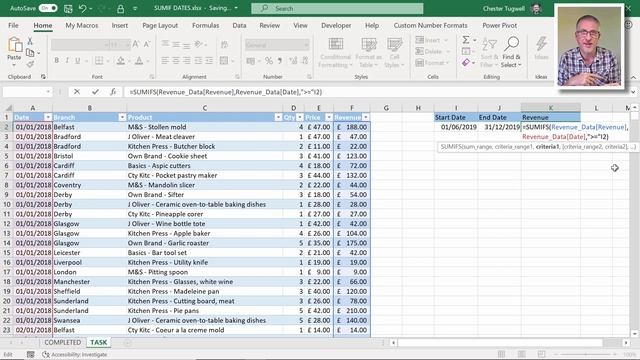Click the Copy icon in Clipboard group
640x360 pixels.
pyautogui.click(x=30, y=53)
